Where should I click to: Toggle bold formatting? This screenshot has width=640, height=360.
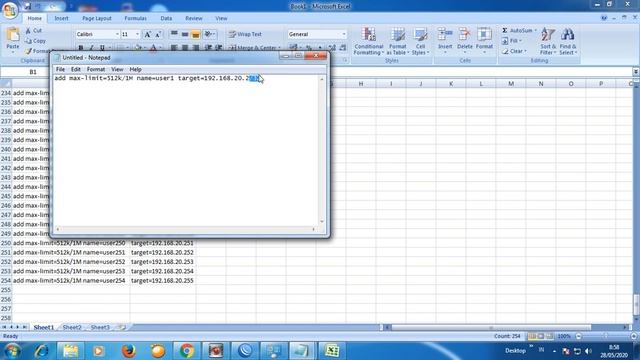[81, 48]
